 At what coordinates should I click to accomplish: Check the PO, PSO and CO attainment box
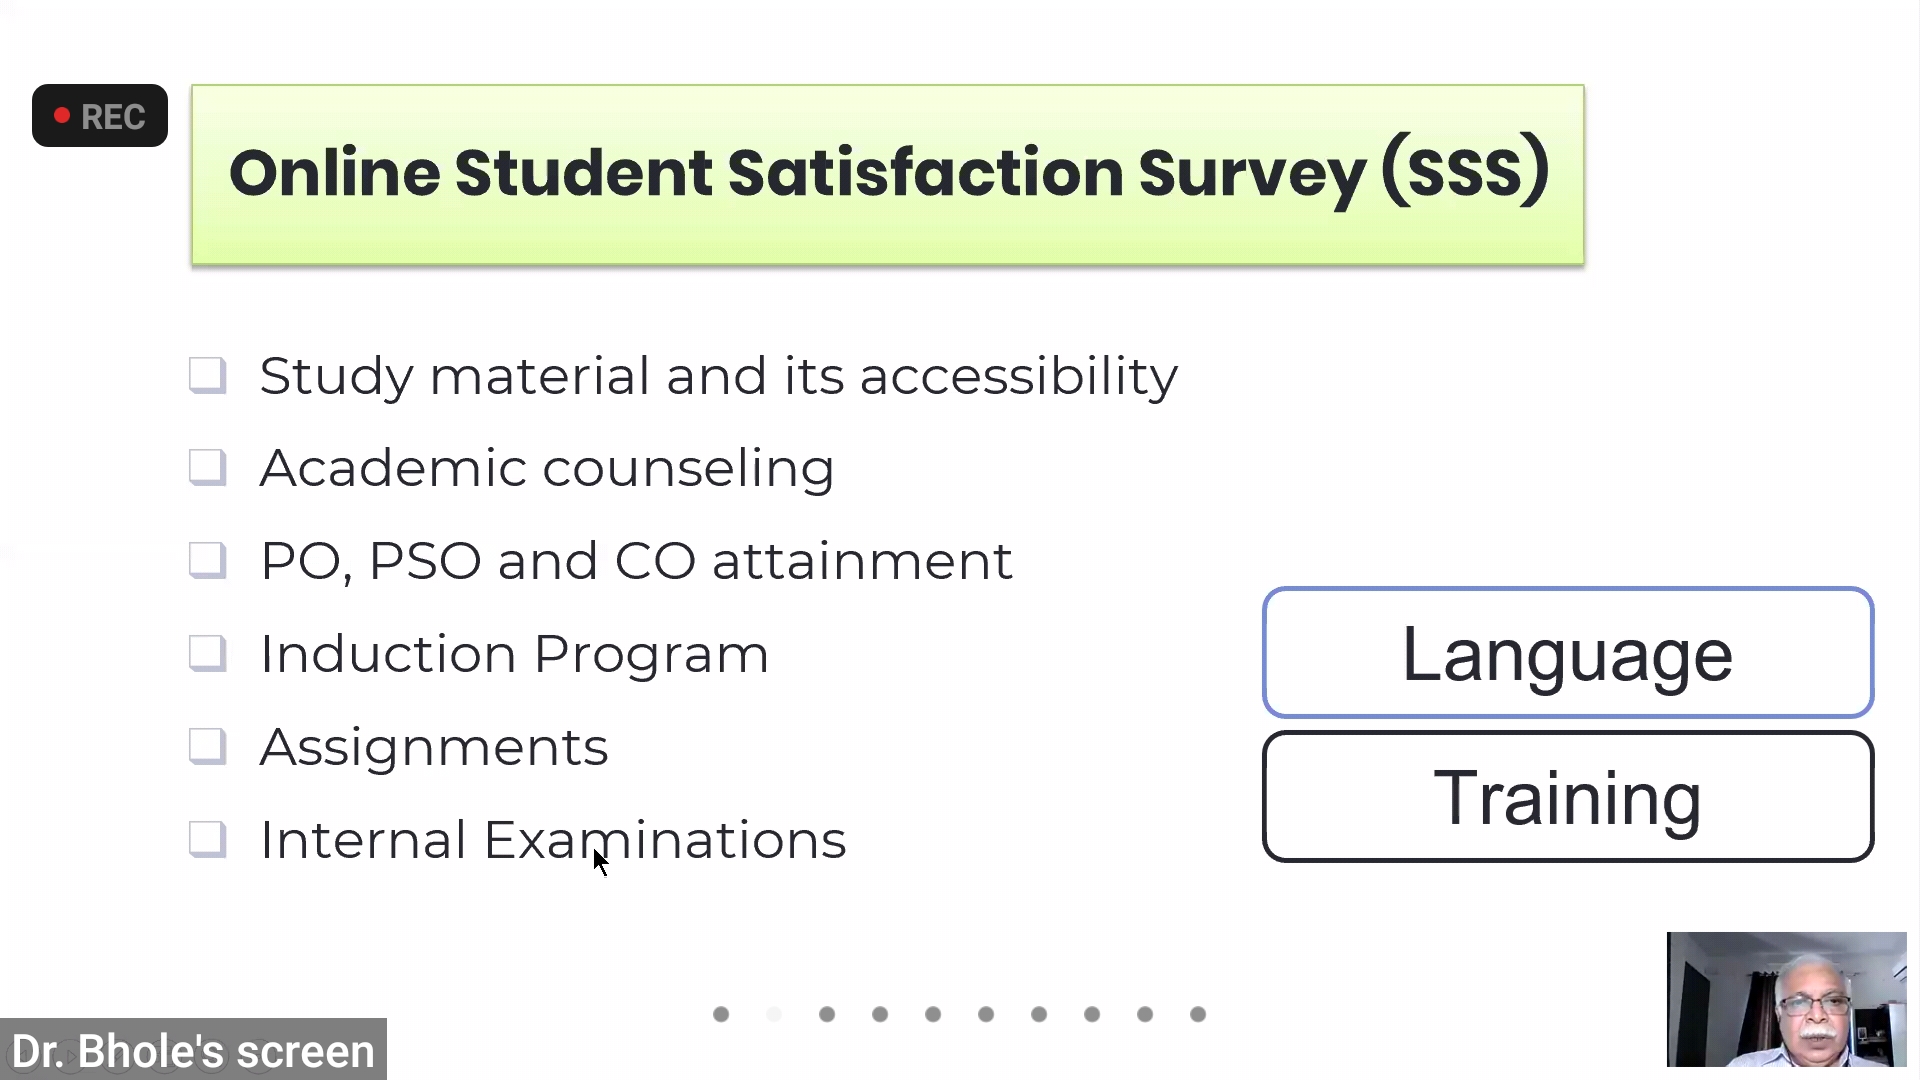[207, 560]
